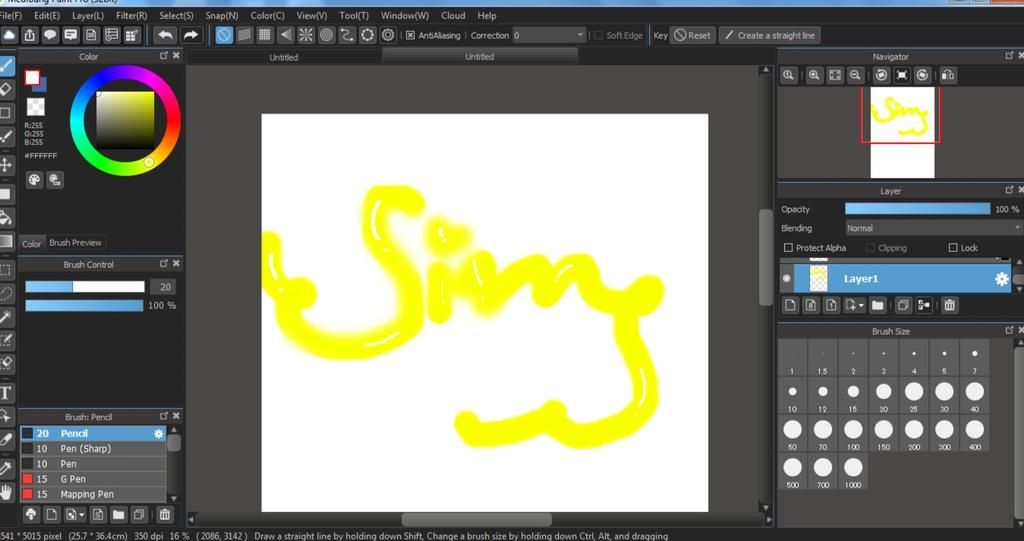Select the Text tool
This screenshot has height=541, width=1024.
point(6,393)
